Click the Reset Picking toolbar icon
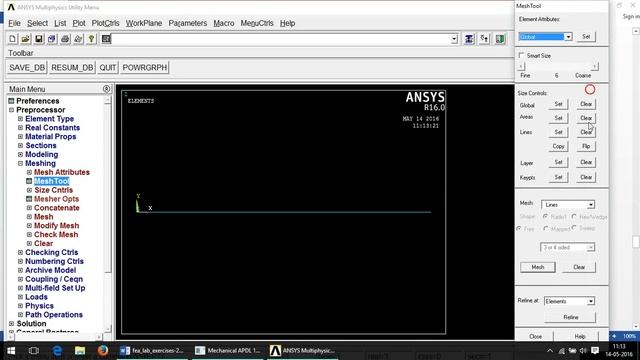This screenshot has width=640, height=360. [x=484, y=39]
